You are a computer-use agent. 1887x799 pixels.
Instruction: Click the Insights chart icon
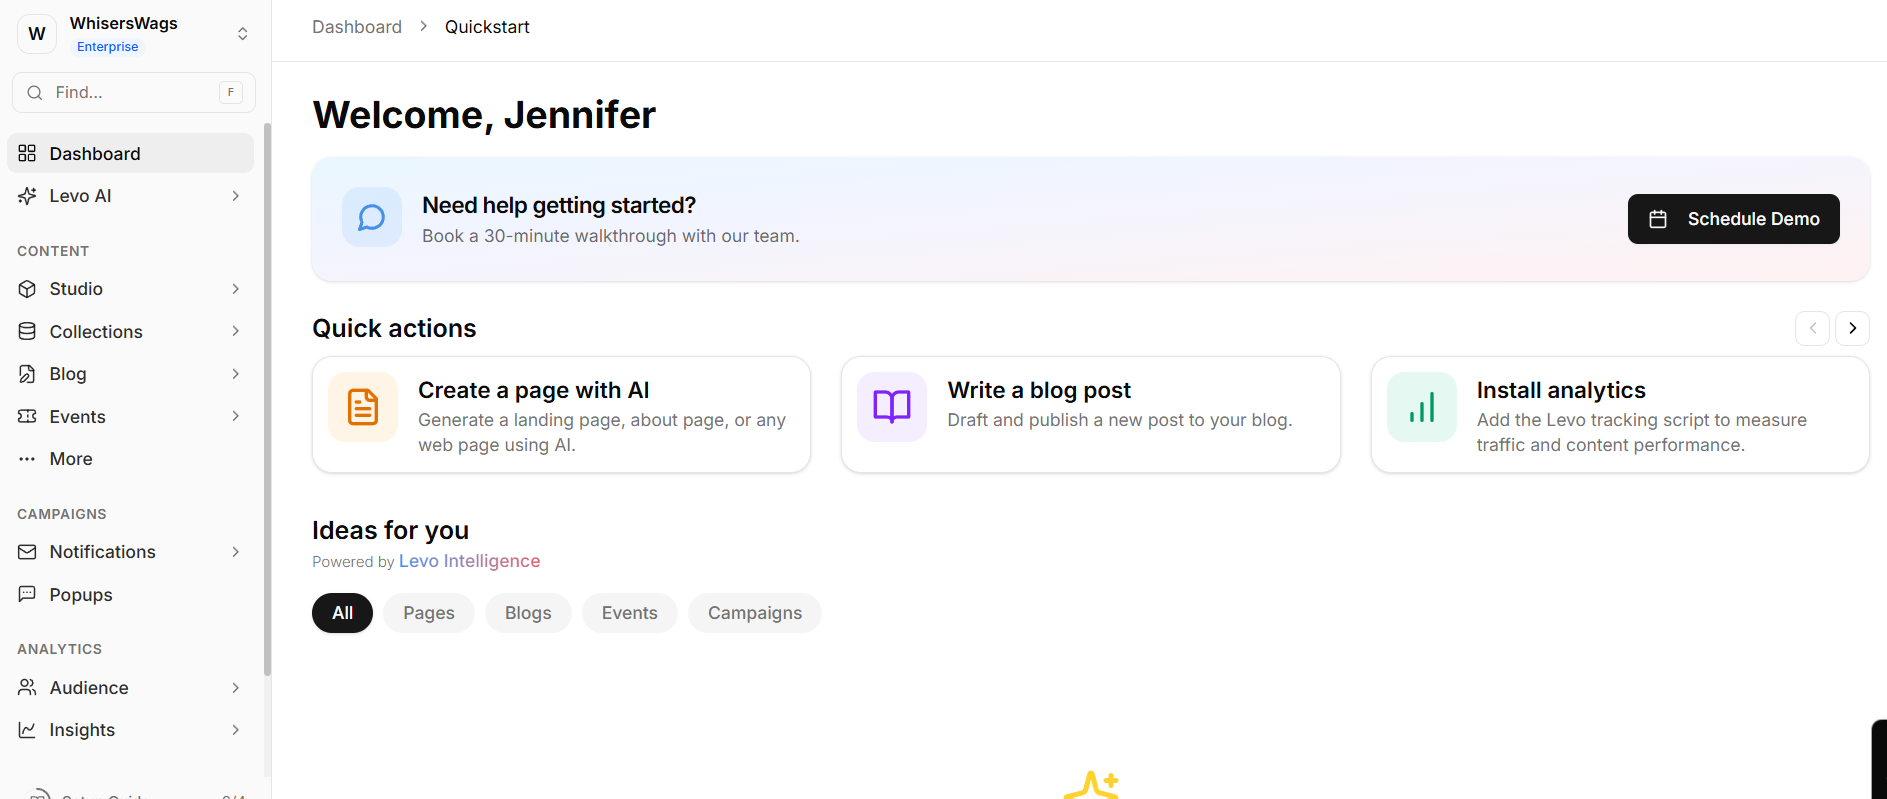[27, 730]
